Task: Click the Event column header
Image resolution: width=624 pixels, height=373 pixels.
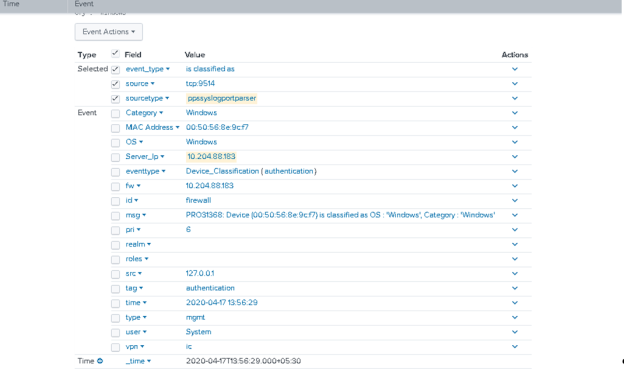Action: coord(84,4)
